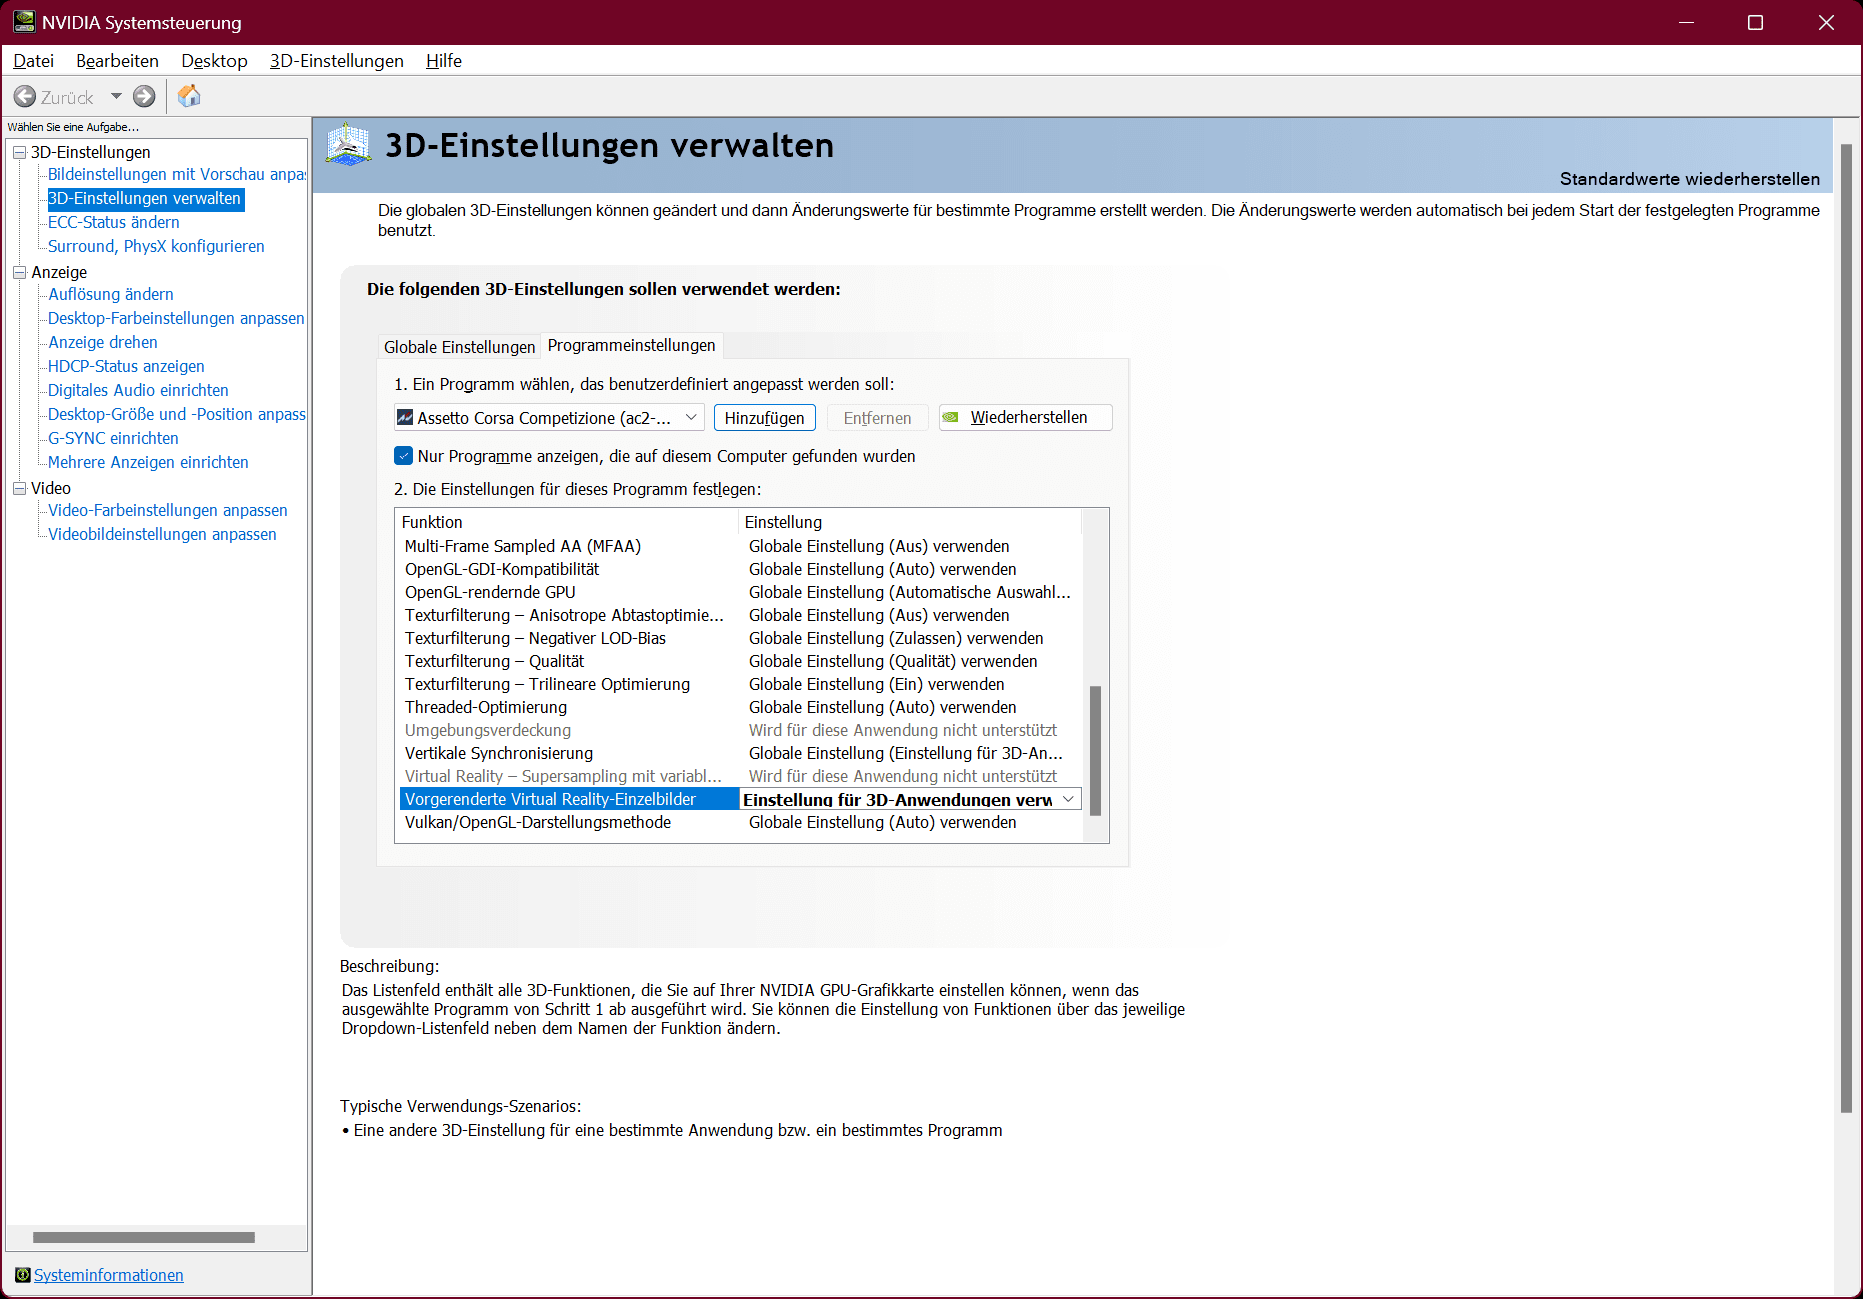Open Mehrere Anzeigen einrichten
Screen dimensions: 1863x1299
click(x=148, y=462)
